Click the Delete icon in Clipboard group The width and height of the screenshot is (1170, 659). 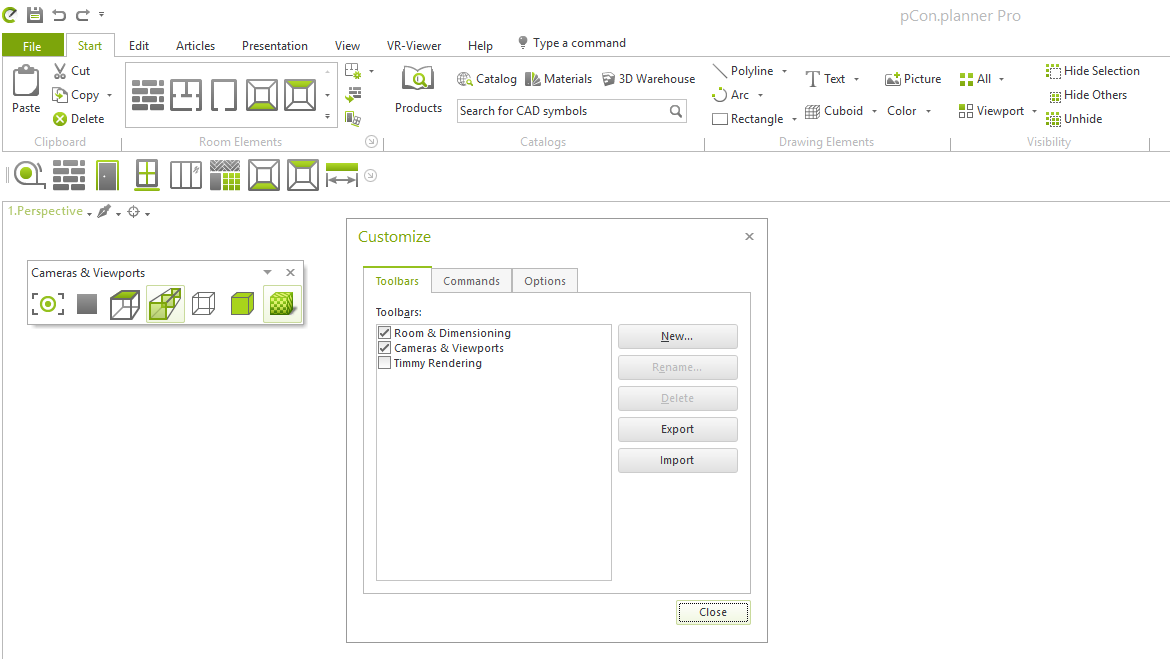60,119
